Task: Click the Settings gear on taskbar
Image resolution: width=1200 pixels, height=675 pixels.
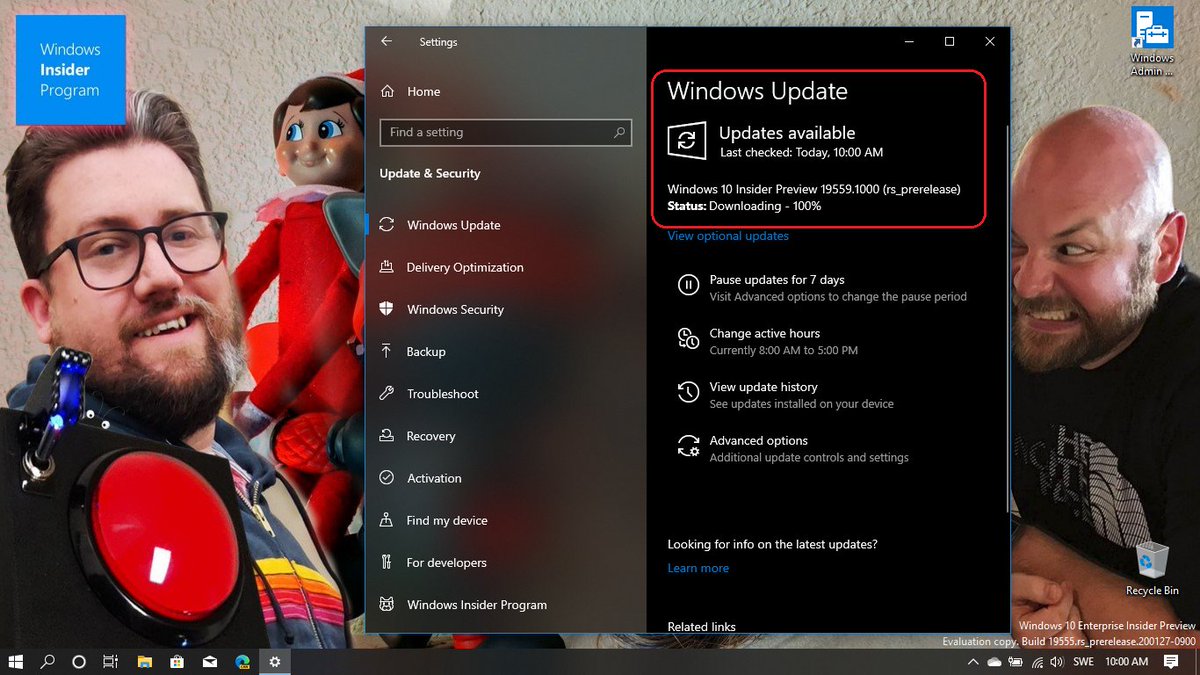Action: point(274,661)
